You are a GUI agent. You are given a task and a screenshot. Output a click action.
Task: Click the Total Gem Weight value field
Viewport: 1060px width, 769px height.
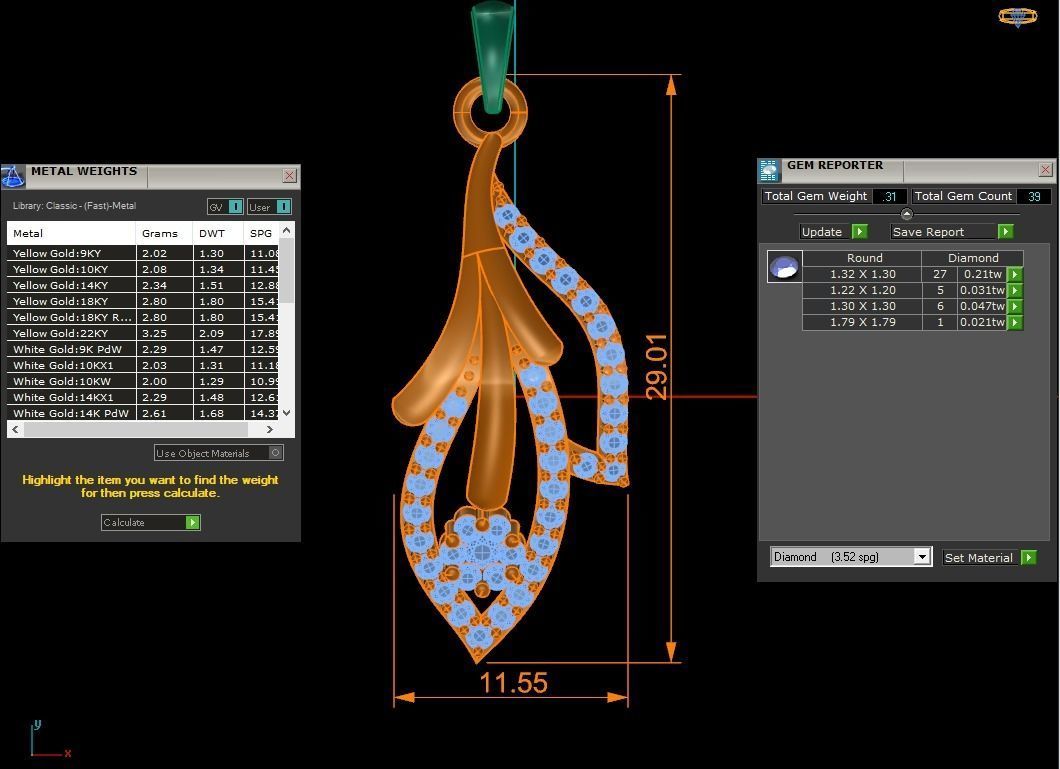pos(889,196)
